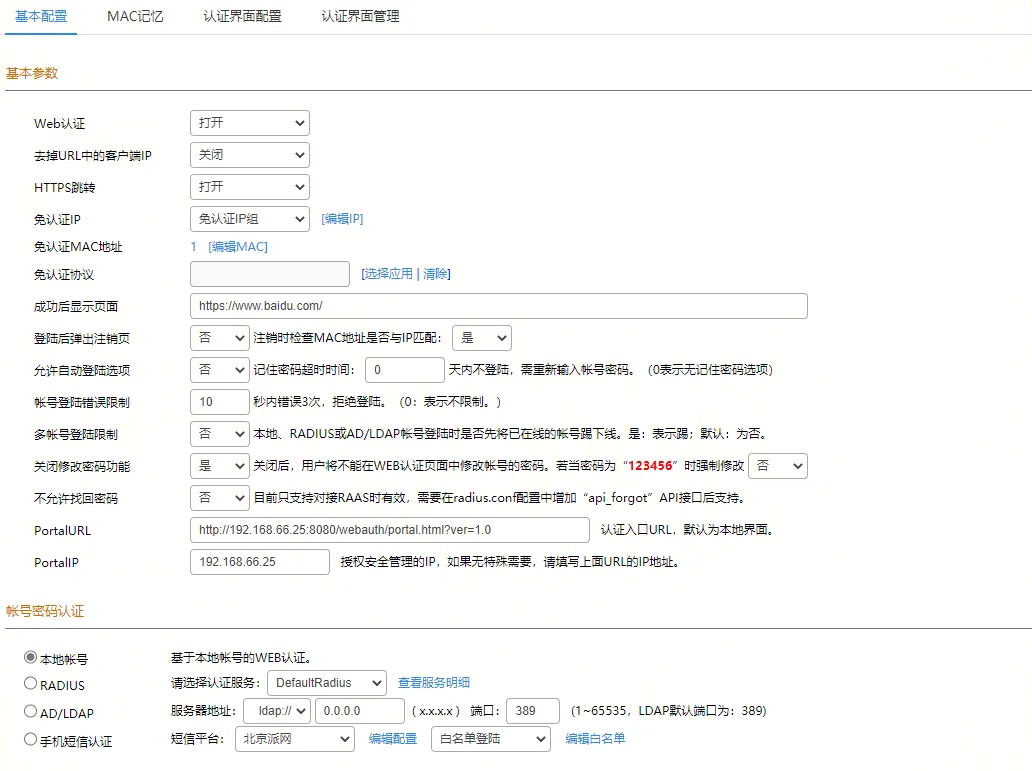Open the Web认证 dropdown
Viewport: 1032px width, 771px height.
249,123
